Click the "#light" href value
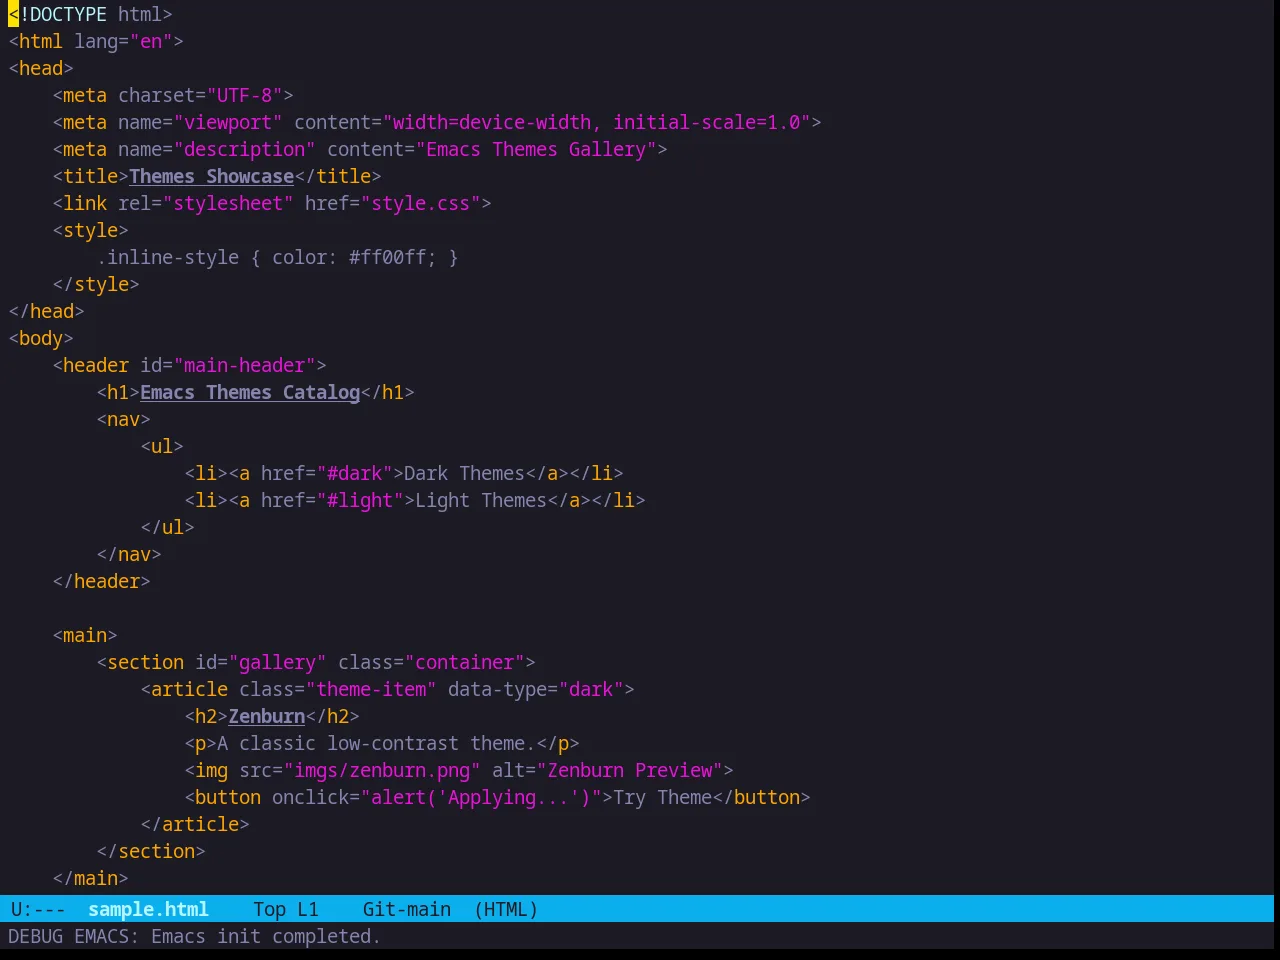The width and height of the screenshot is (1280, 960). pos(360,500)
